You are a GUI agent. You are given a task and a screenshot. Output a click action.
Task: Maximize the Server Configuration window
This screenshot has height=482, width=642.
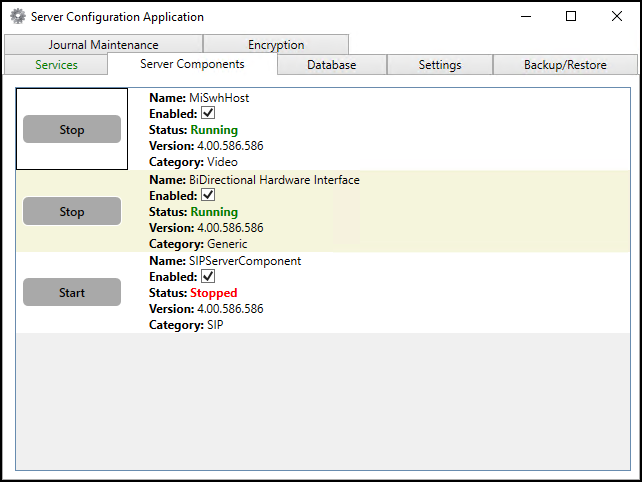tap(571, 16)
